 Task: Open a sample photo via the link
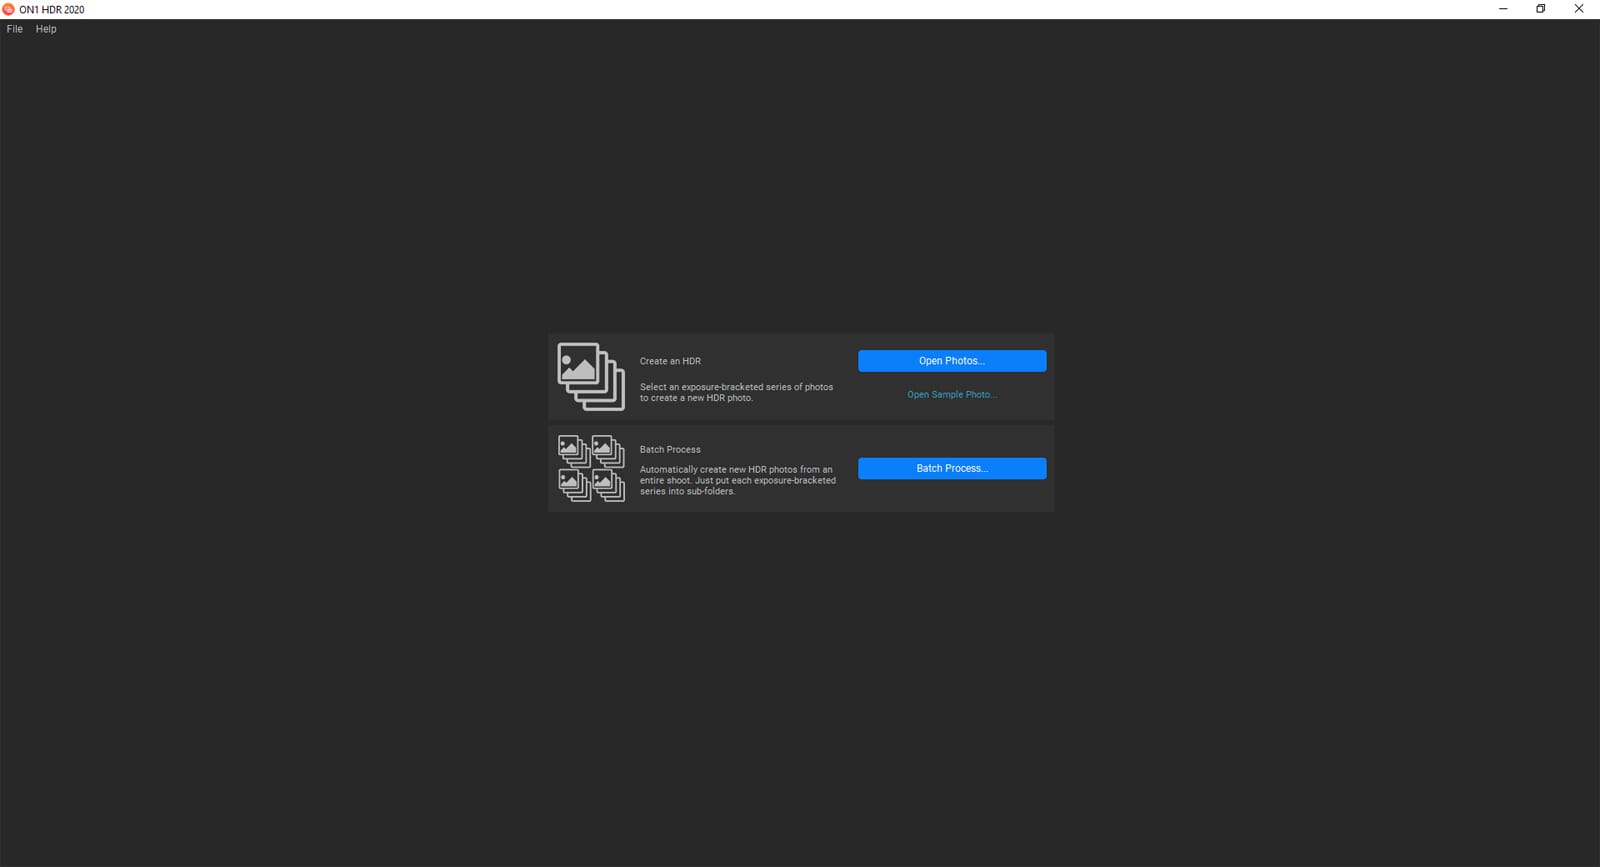click(x=952, y=395)
